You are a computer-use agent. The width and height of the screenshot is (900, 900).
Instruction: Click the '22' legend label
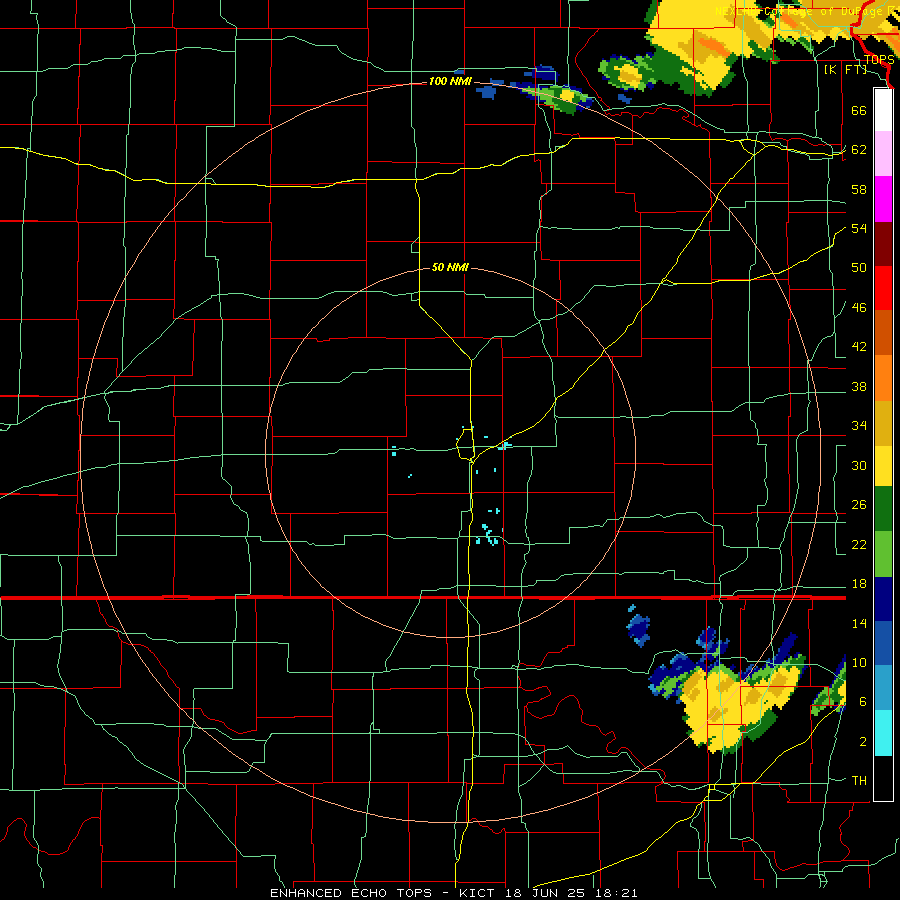click(859, 544)
